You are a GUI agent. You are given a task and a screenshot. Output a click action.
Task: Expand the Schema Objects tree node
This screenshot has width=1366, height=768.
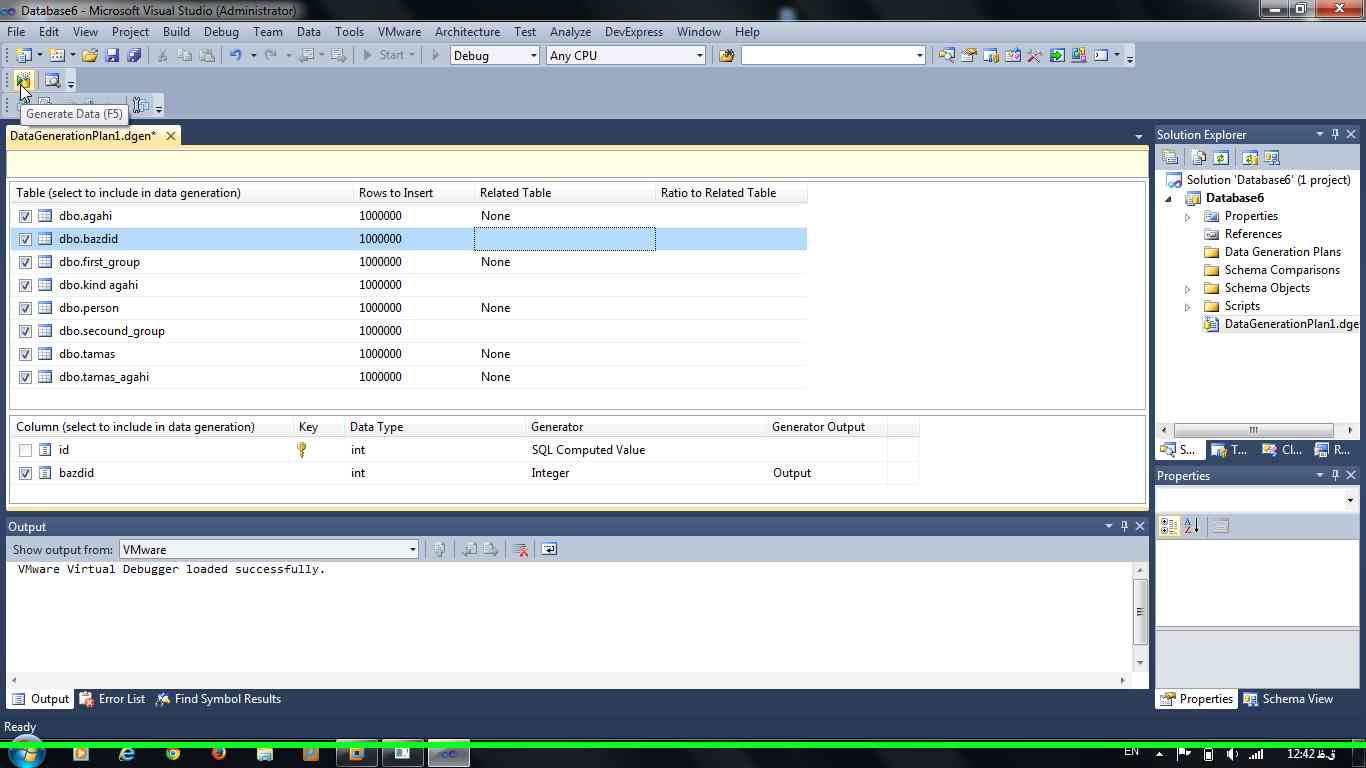pos(1188,288)
